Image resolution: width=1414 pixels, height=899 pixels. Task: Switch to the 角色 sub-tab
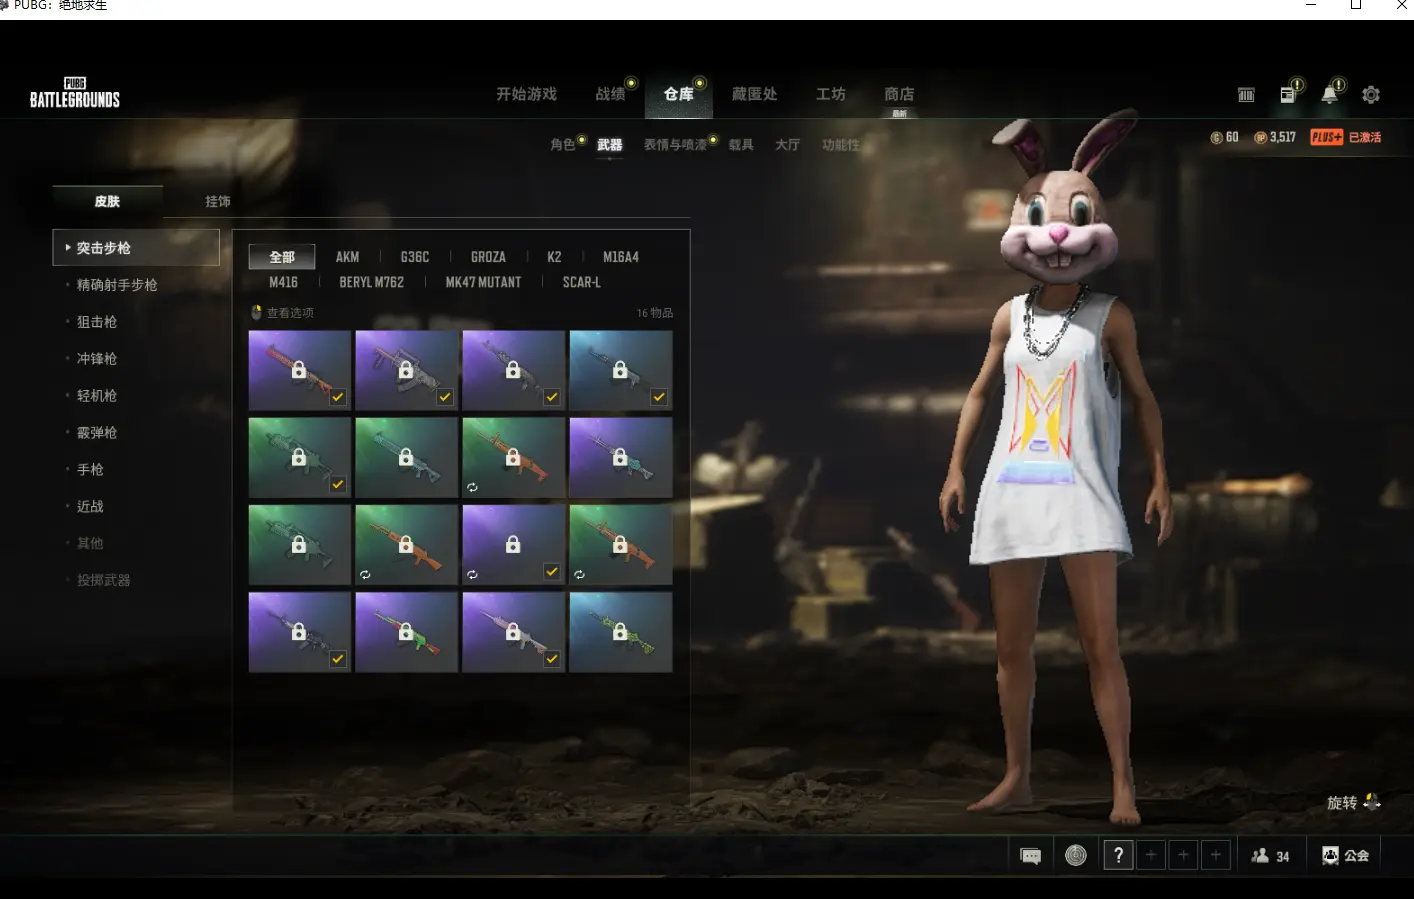563,145
